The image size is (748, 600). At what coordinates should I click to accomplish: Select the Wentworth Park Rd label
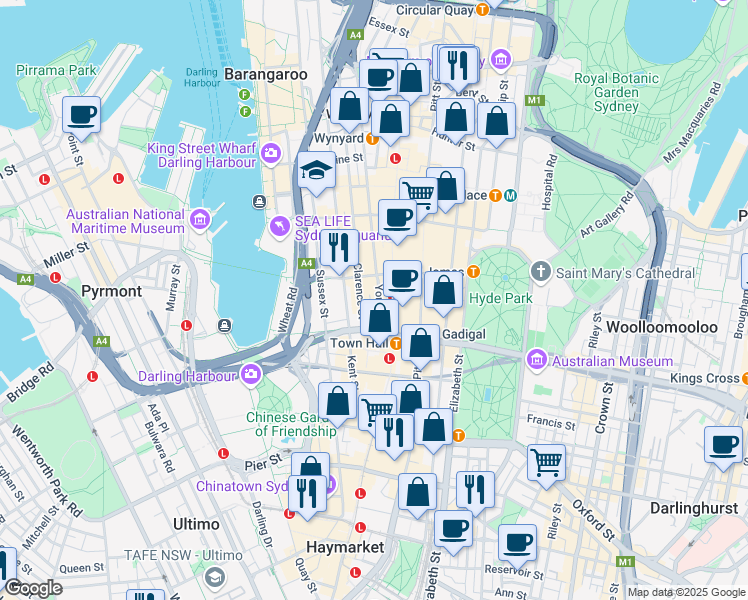(x=46, y=472)
